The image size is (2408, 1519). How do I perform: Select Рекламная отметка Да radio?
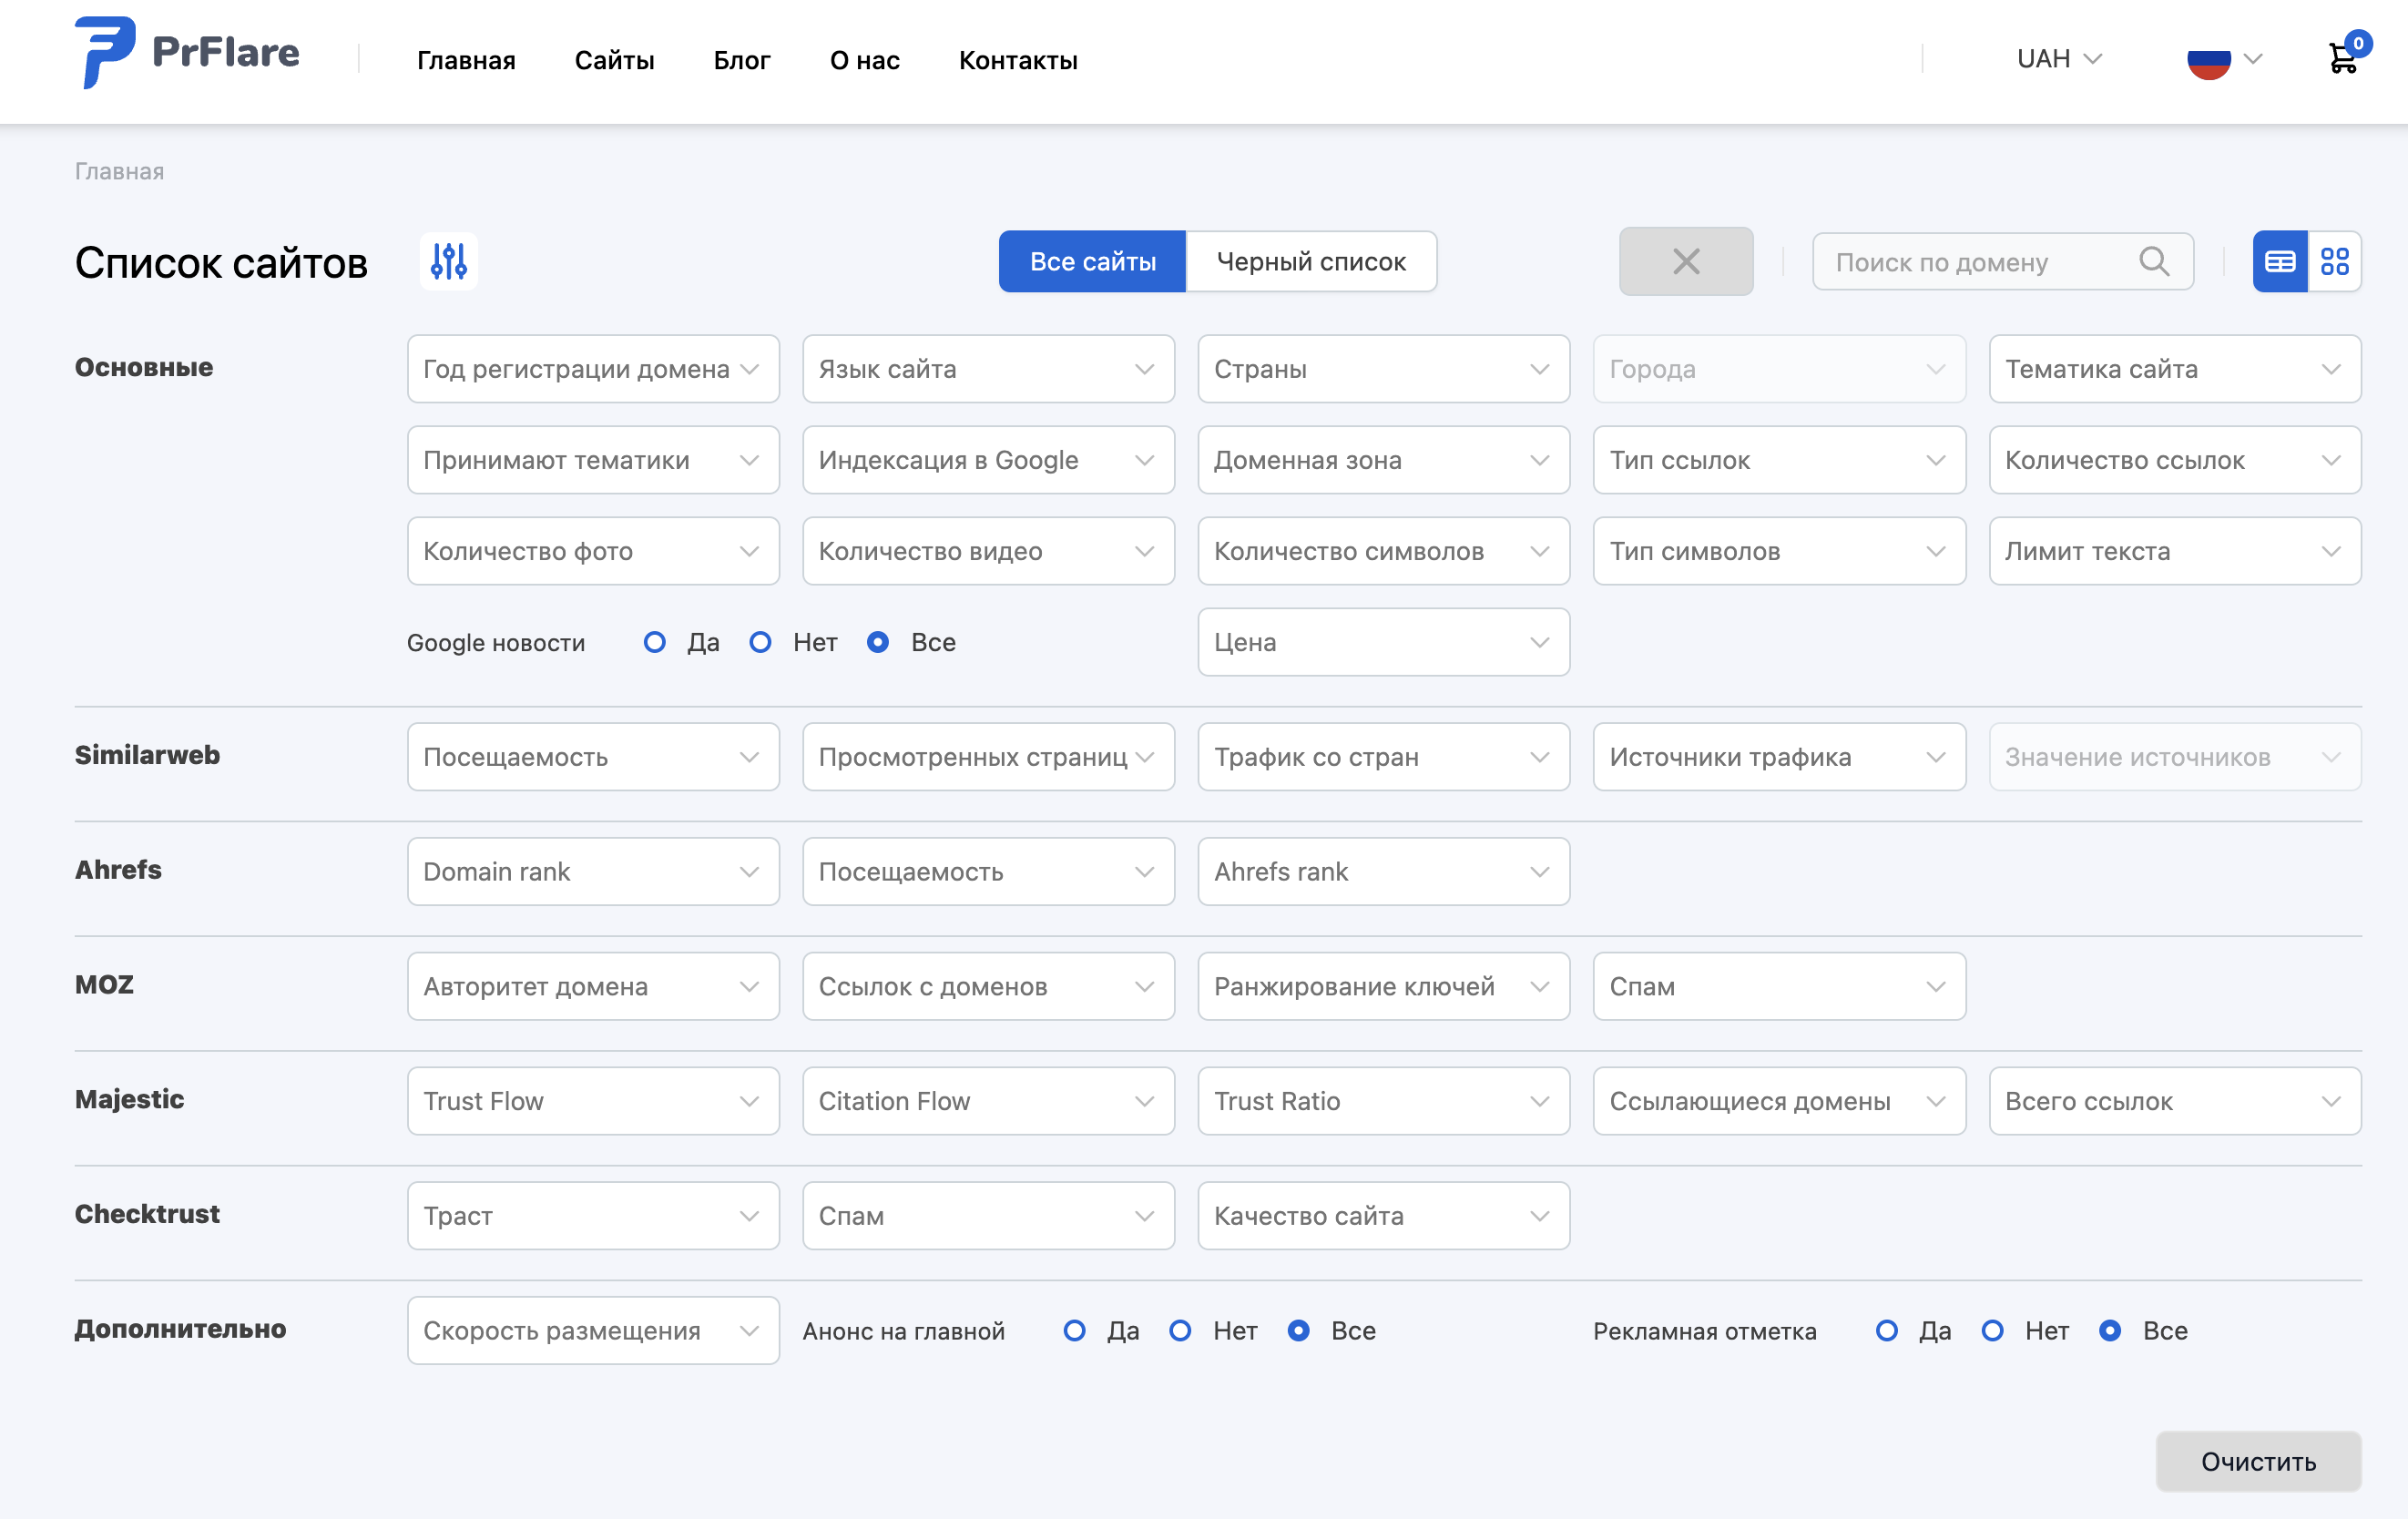(x=1887, y=1330)
